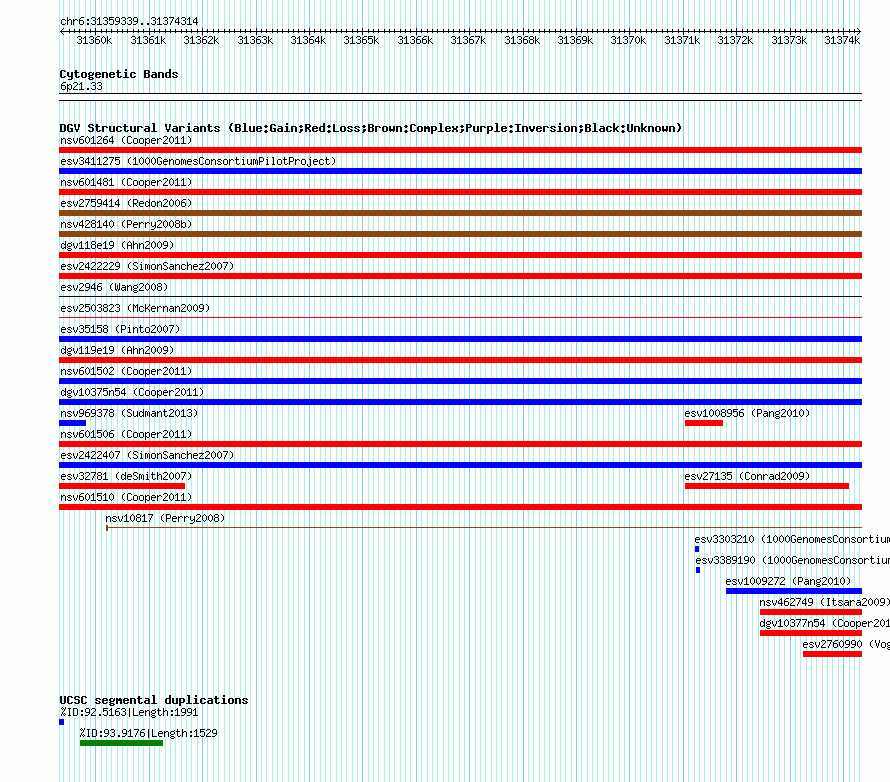The image size is (890, 782).
Task: Click the blue bar of esv1009272
Action: (x=794, y=591)
